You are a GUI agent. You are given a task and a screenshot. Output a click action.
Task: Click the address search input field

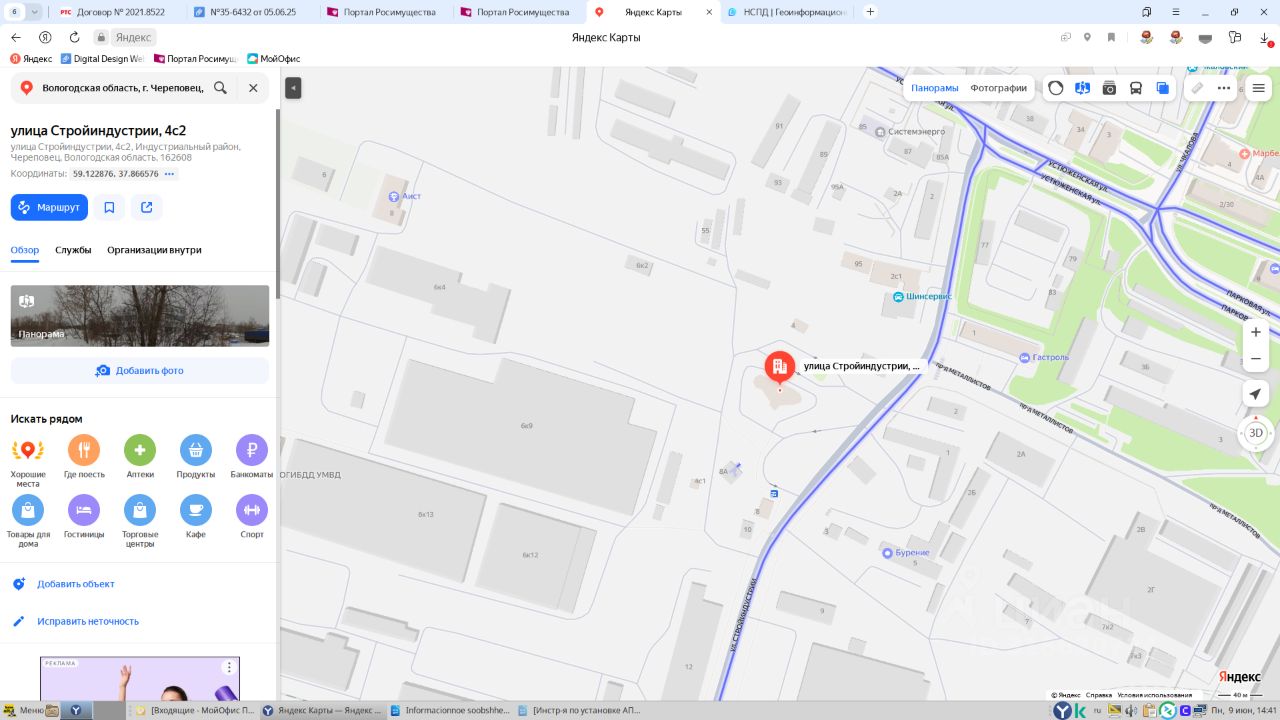tap(122, 88)
